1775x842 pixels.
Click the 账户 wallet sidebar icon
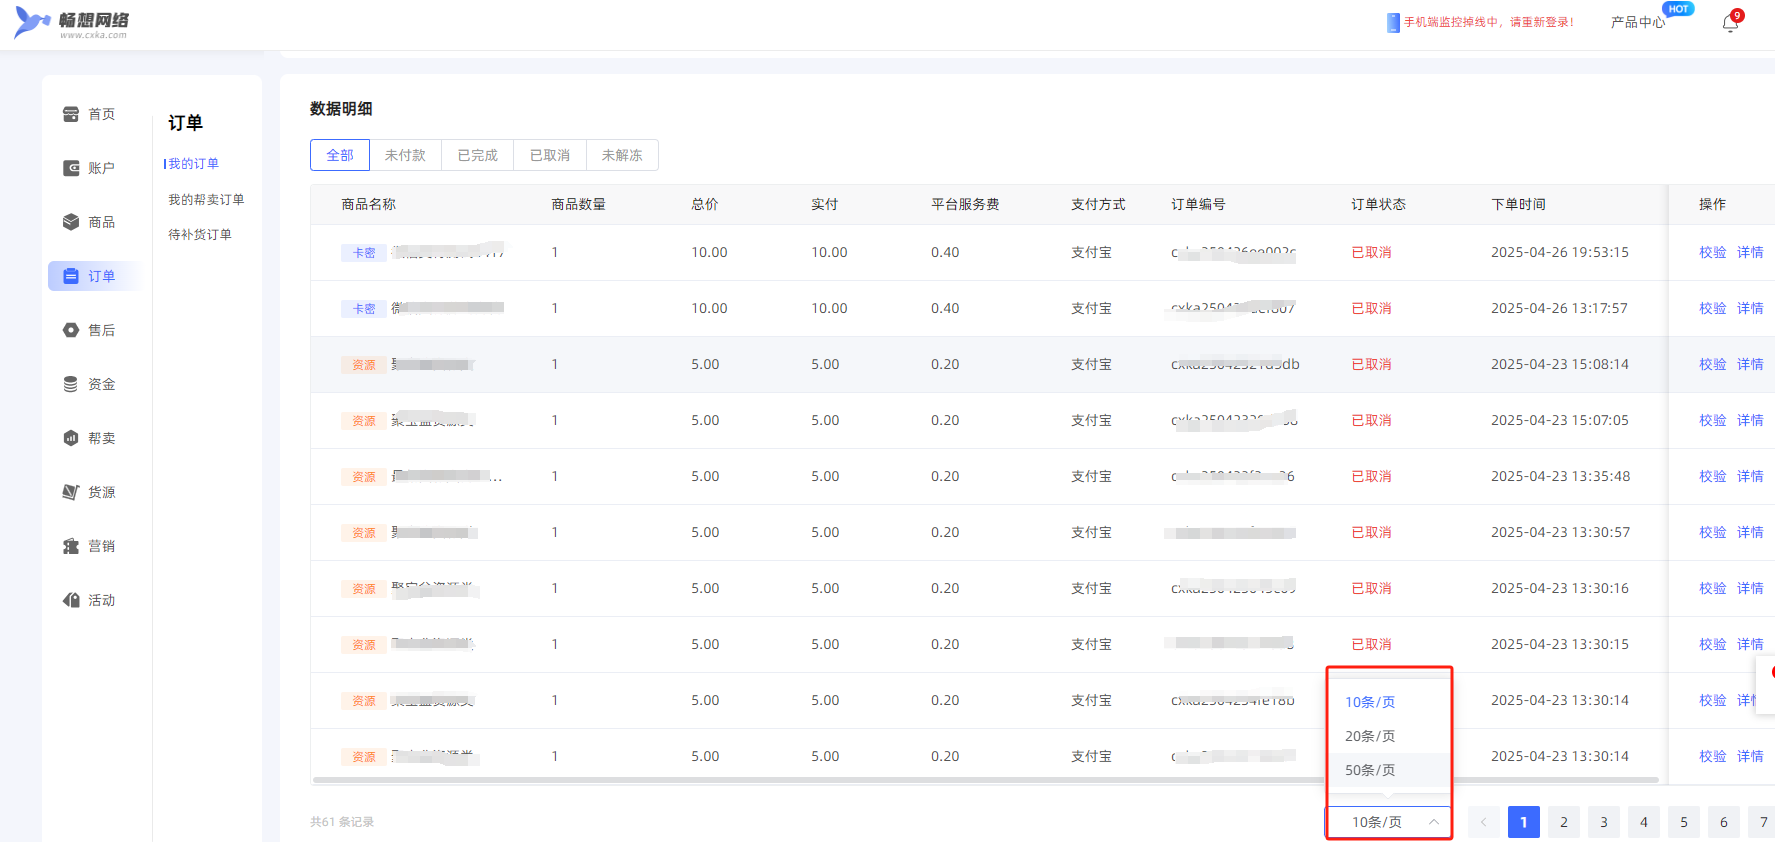click(x=71, y=168)
